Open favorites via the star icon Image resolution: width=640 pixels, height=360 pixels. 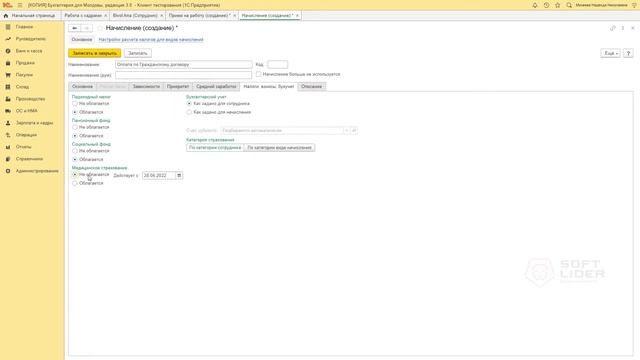pyautogui.click(x=558, y=5)
